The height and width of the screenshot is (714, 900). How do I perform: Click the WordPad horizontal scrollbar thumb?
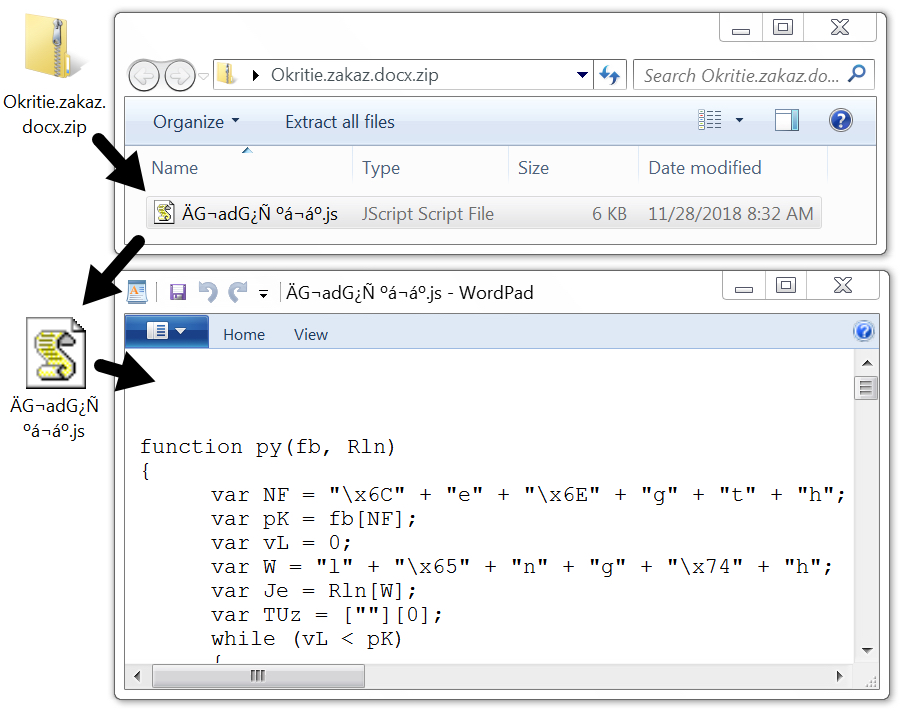coord(258,676)
